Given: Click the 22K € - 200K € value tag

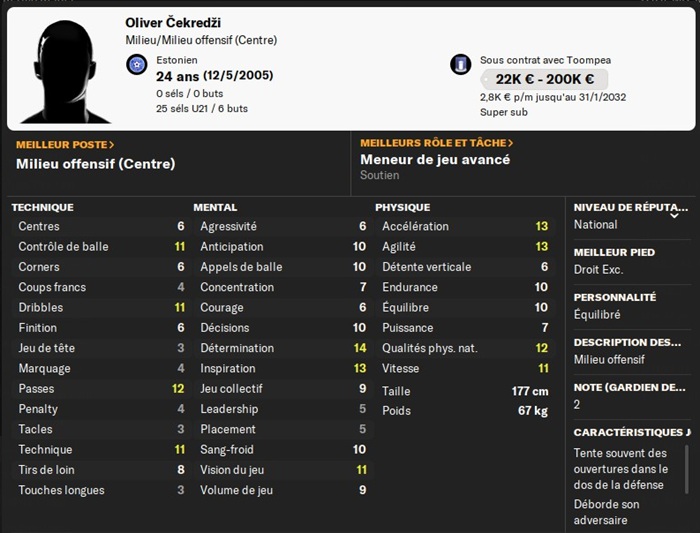Looking at the screenshot, I should pos(544,79).
